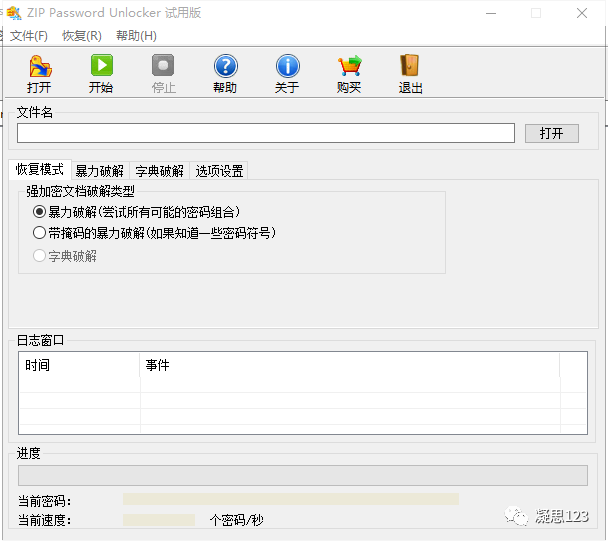Click the 当前速度 value field

[x=159, y=520]
